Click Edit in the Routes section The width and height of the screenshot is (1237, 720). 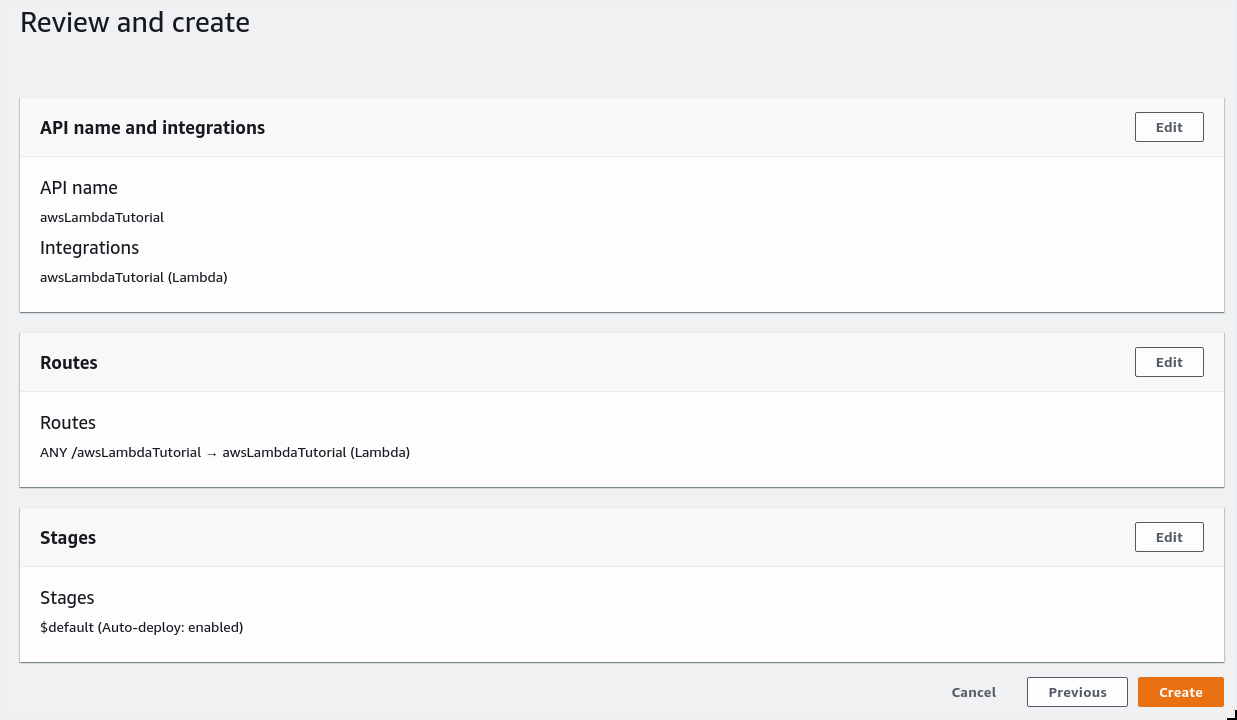click(x=1169, y=362)
